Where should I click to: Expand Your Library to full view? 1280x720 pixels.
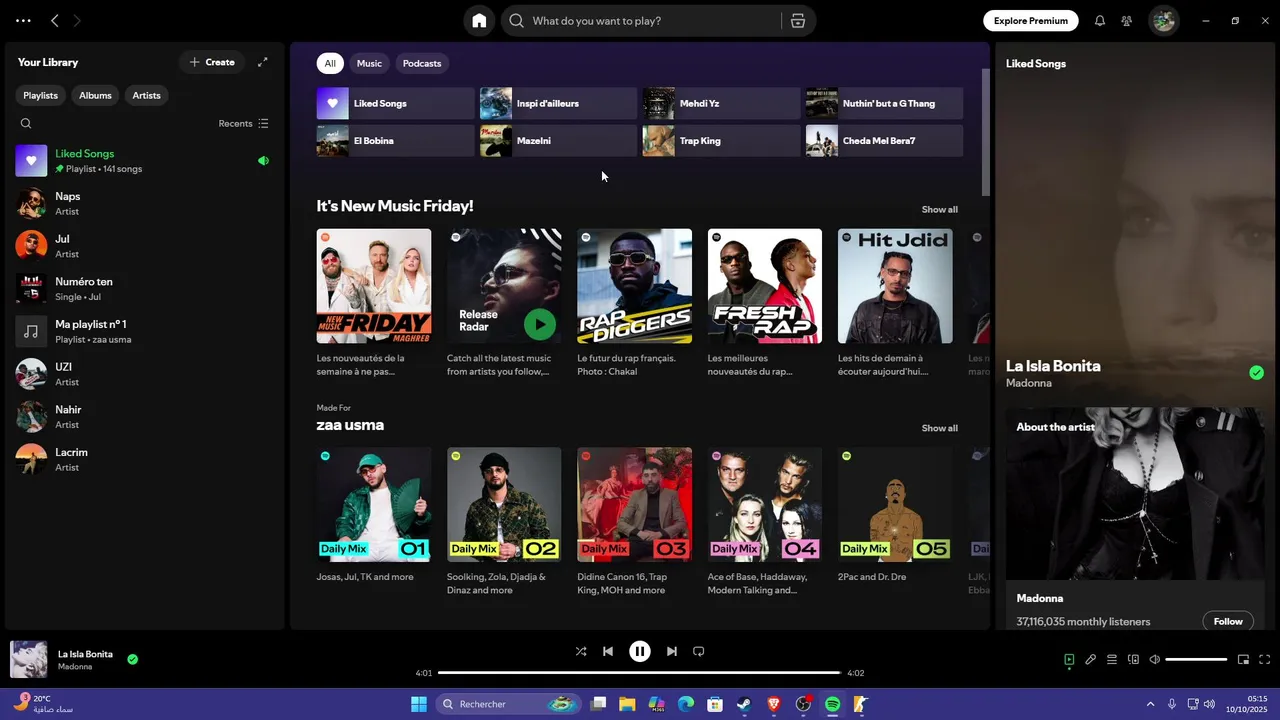click(x=262, y=62)
